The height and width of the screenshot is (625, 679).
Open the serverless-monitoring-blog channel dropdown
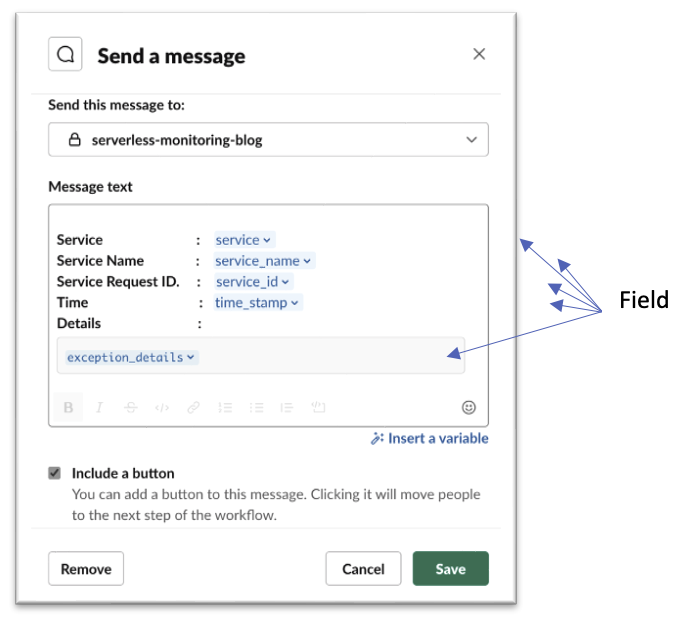(268, 139)
